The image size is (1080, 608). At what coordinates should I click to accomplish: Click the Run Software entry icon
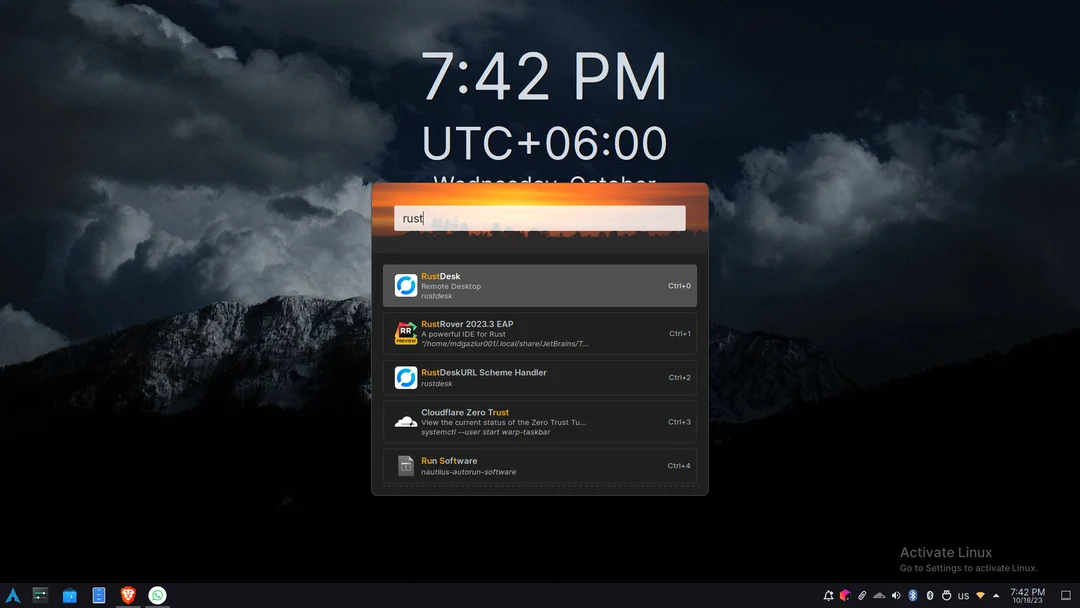coord(405,465)
